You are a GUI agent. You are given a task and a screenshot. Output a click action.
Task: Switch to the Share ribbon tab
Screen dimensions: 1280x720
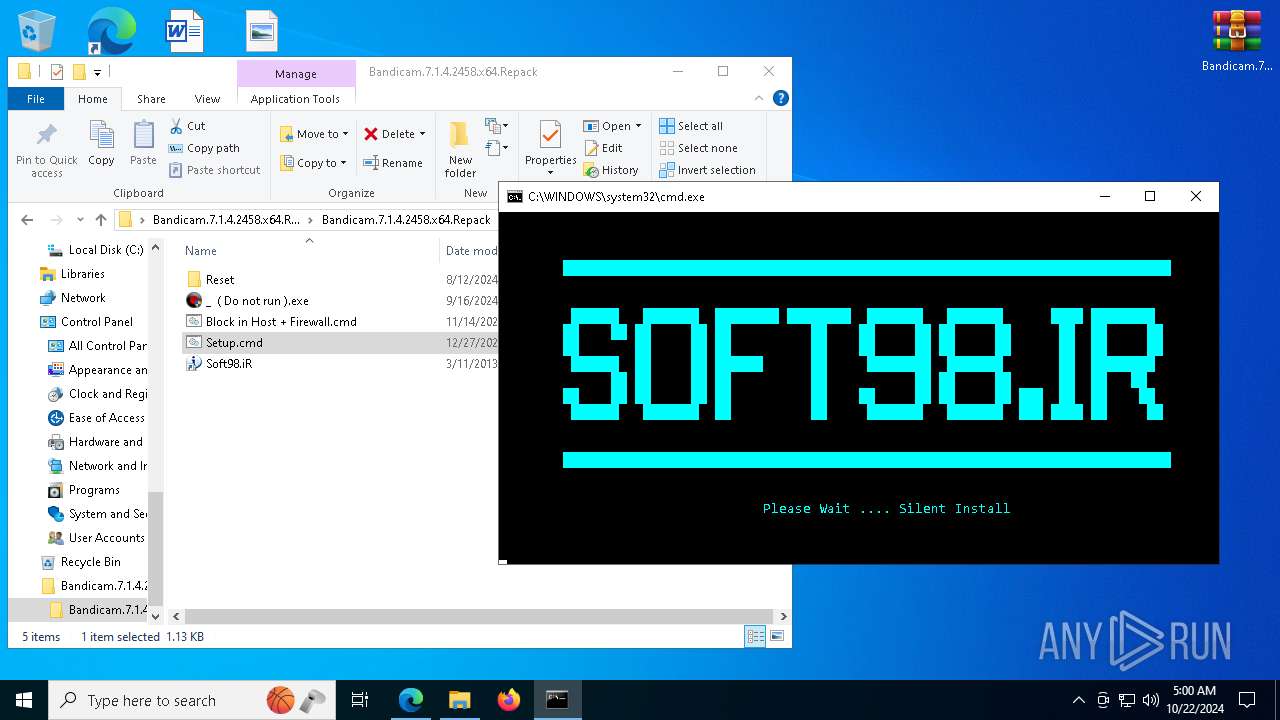(151, 99)
